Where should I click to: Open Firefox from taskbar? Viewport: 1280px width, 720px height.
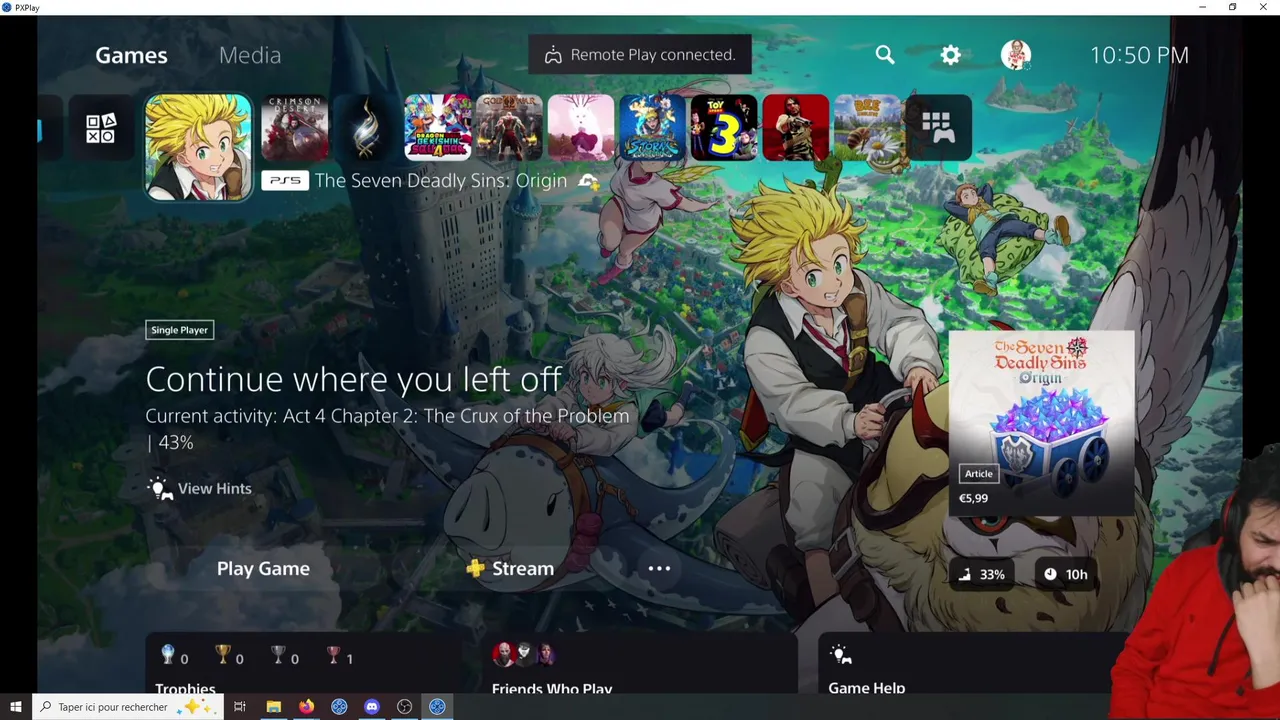tap(306, 707)
